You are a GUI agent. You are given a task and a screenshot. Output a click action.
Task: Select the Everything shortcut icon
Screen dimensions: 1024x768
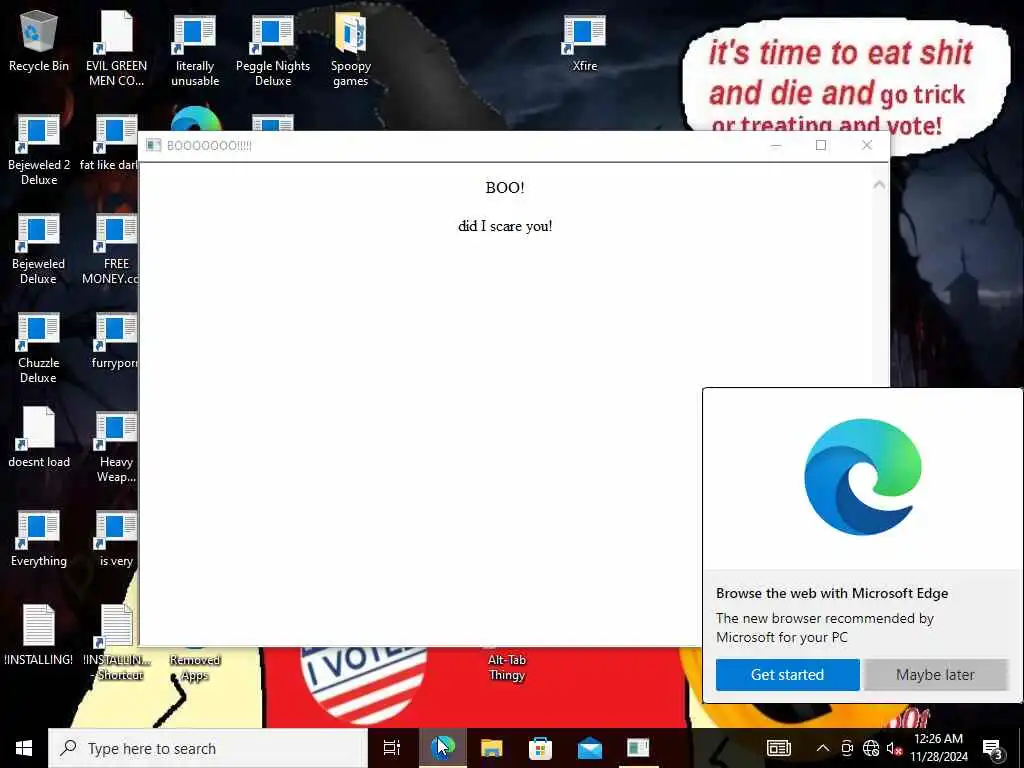coord(39,539)
